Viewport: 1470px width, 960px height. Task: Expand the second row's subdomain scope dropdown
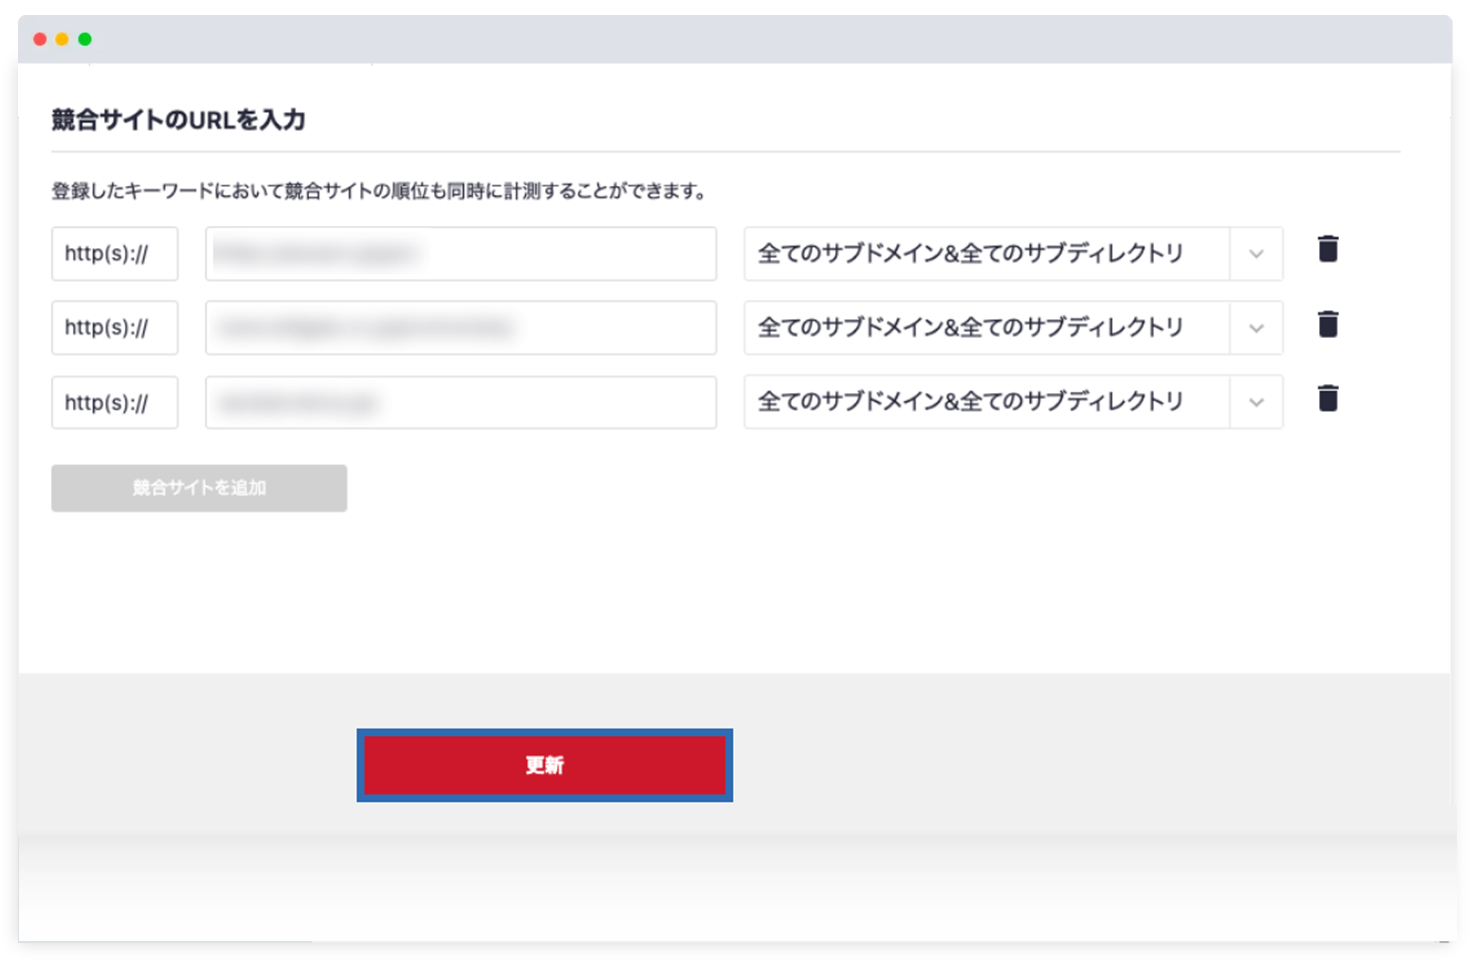tap(985, 328)
